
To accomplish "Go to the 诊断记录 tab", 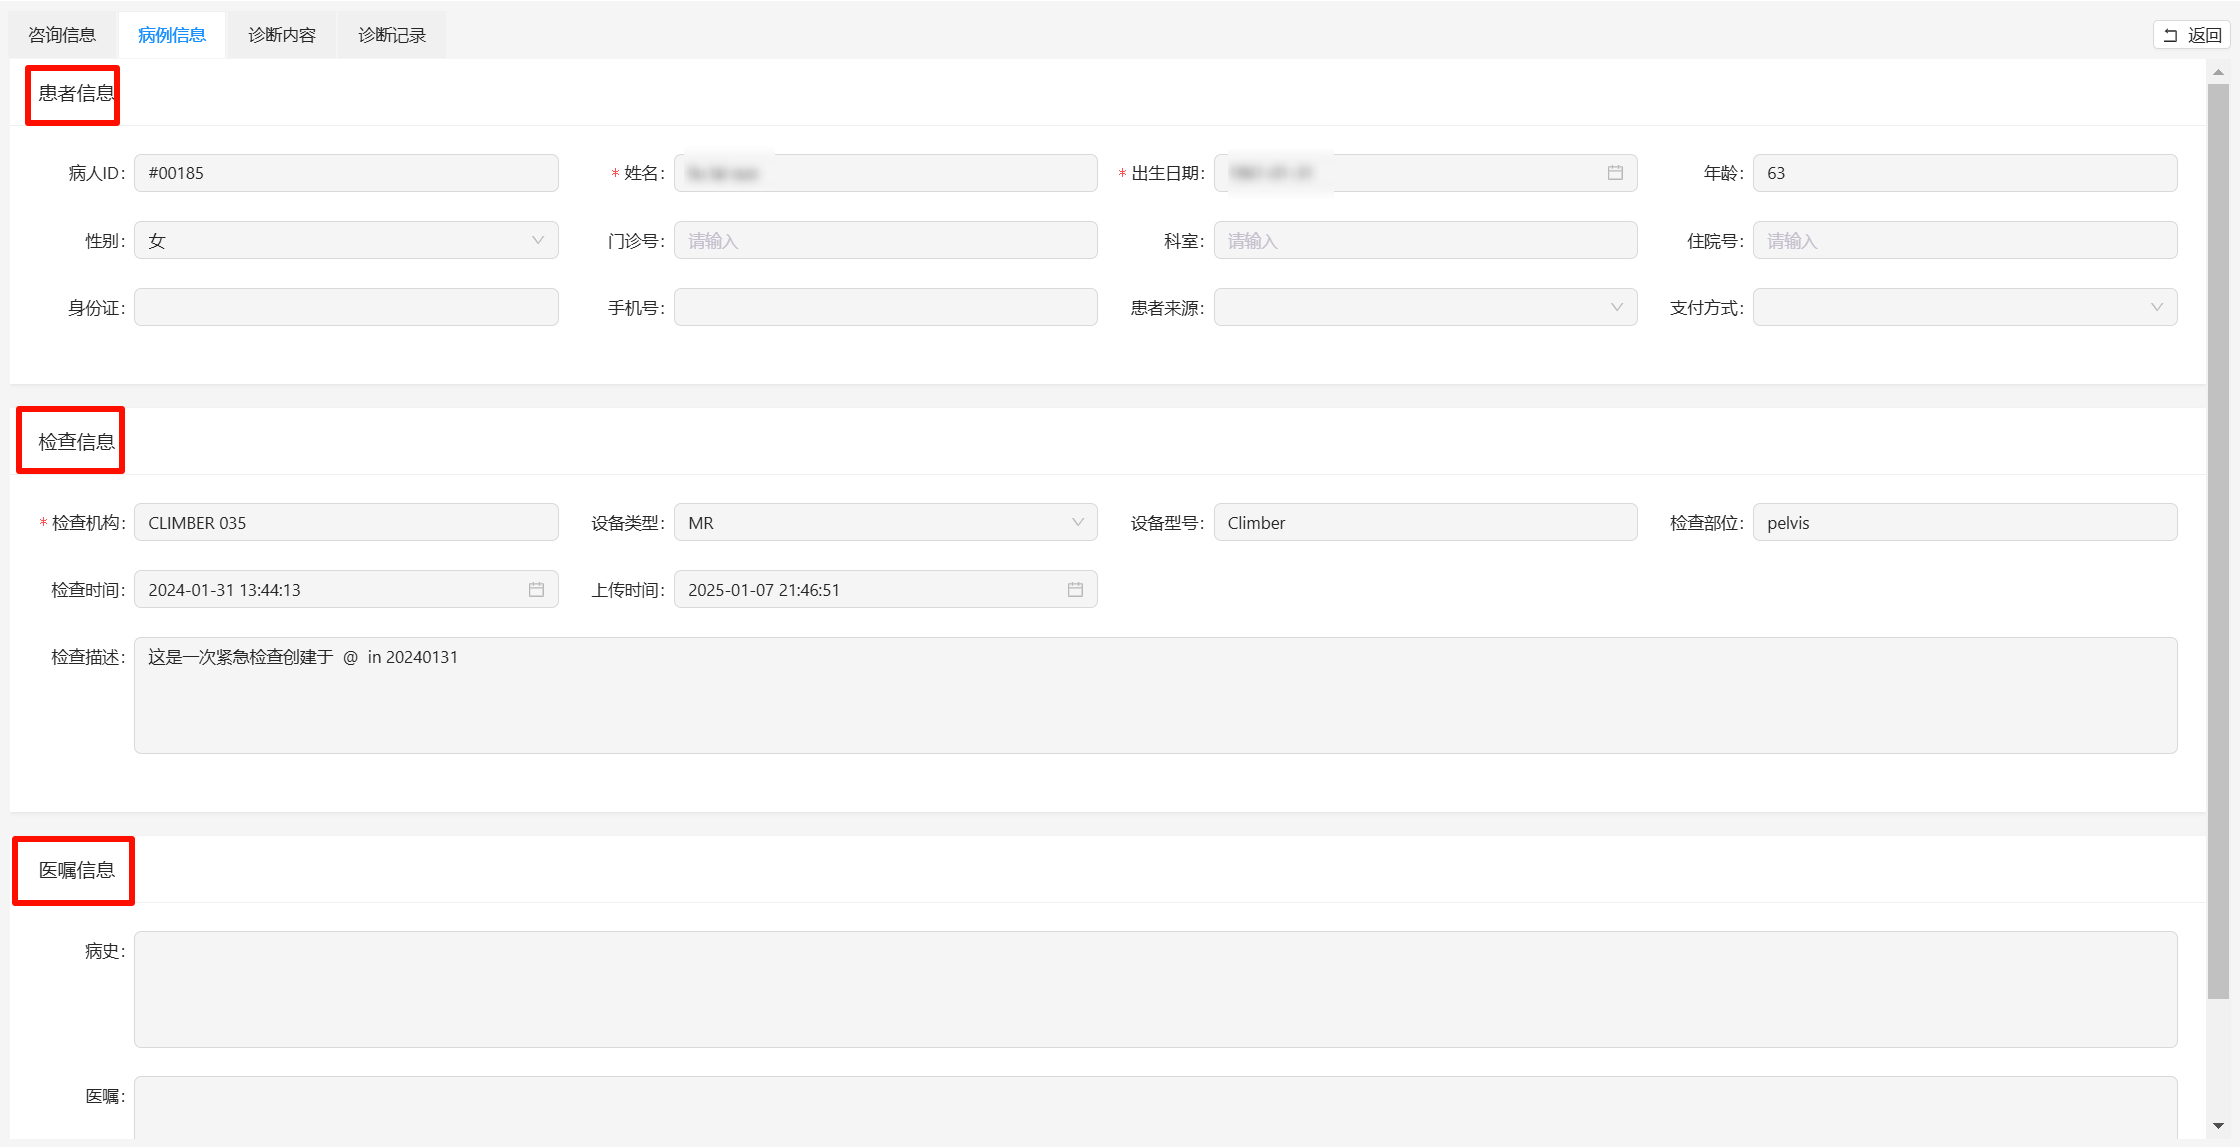I will [x=392, y=35].
